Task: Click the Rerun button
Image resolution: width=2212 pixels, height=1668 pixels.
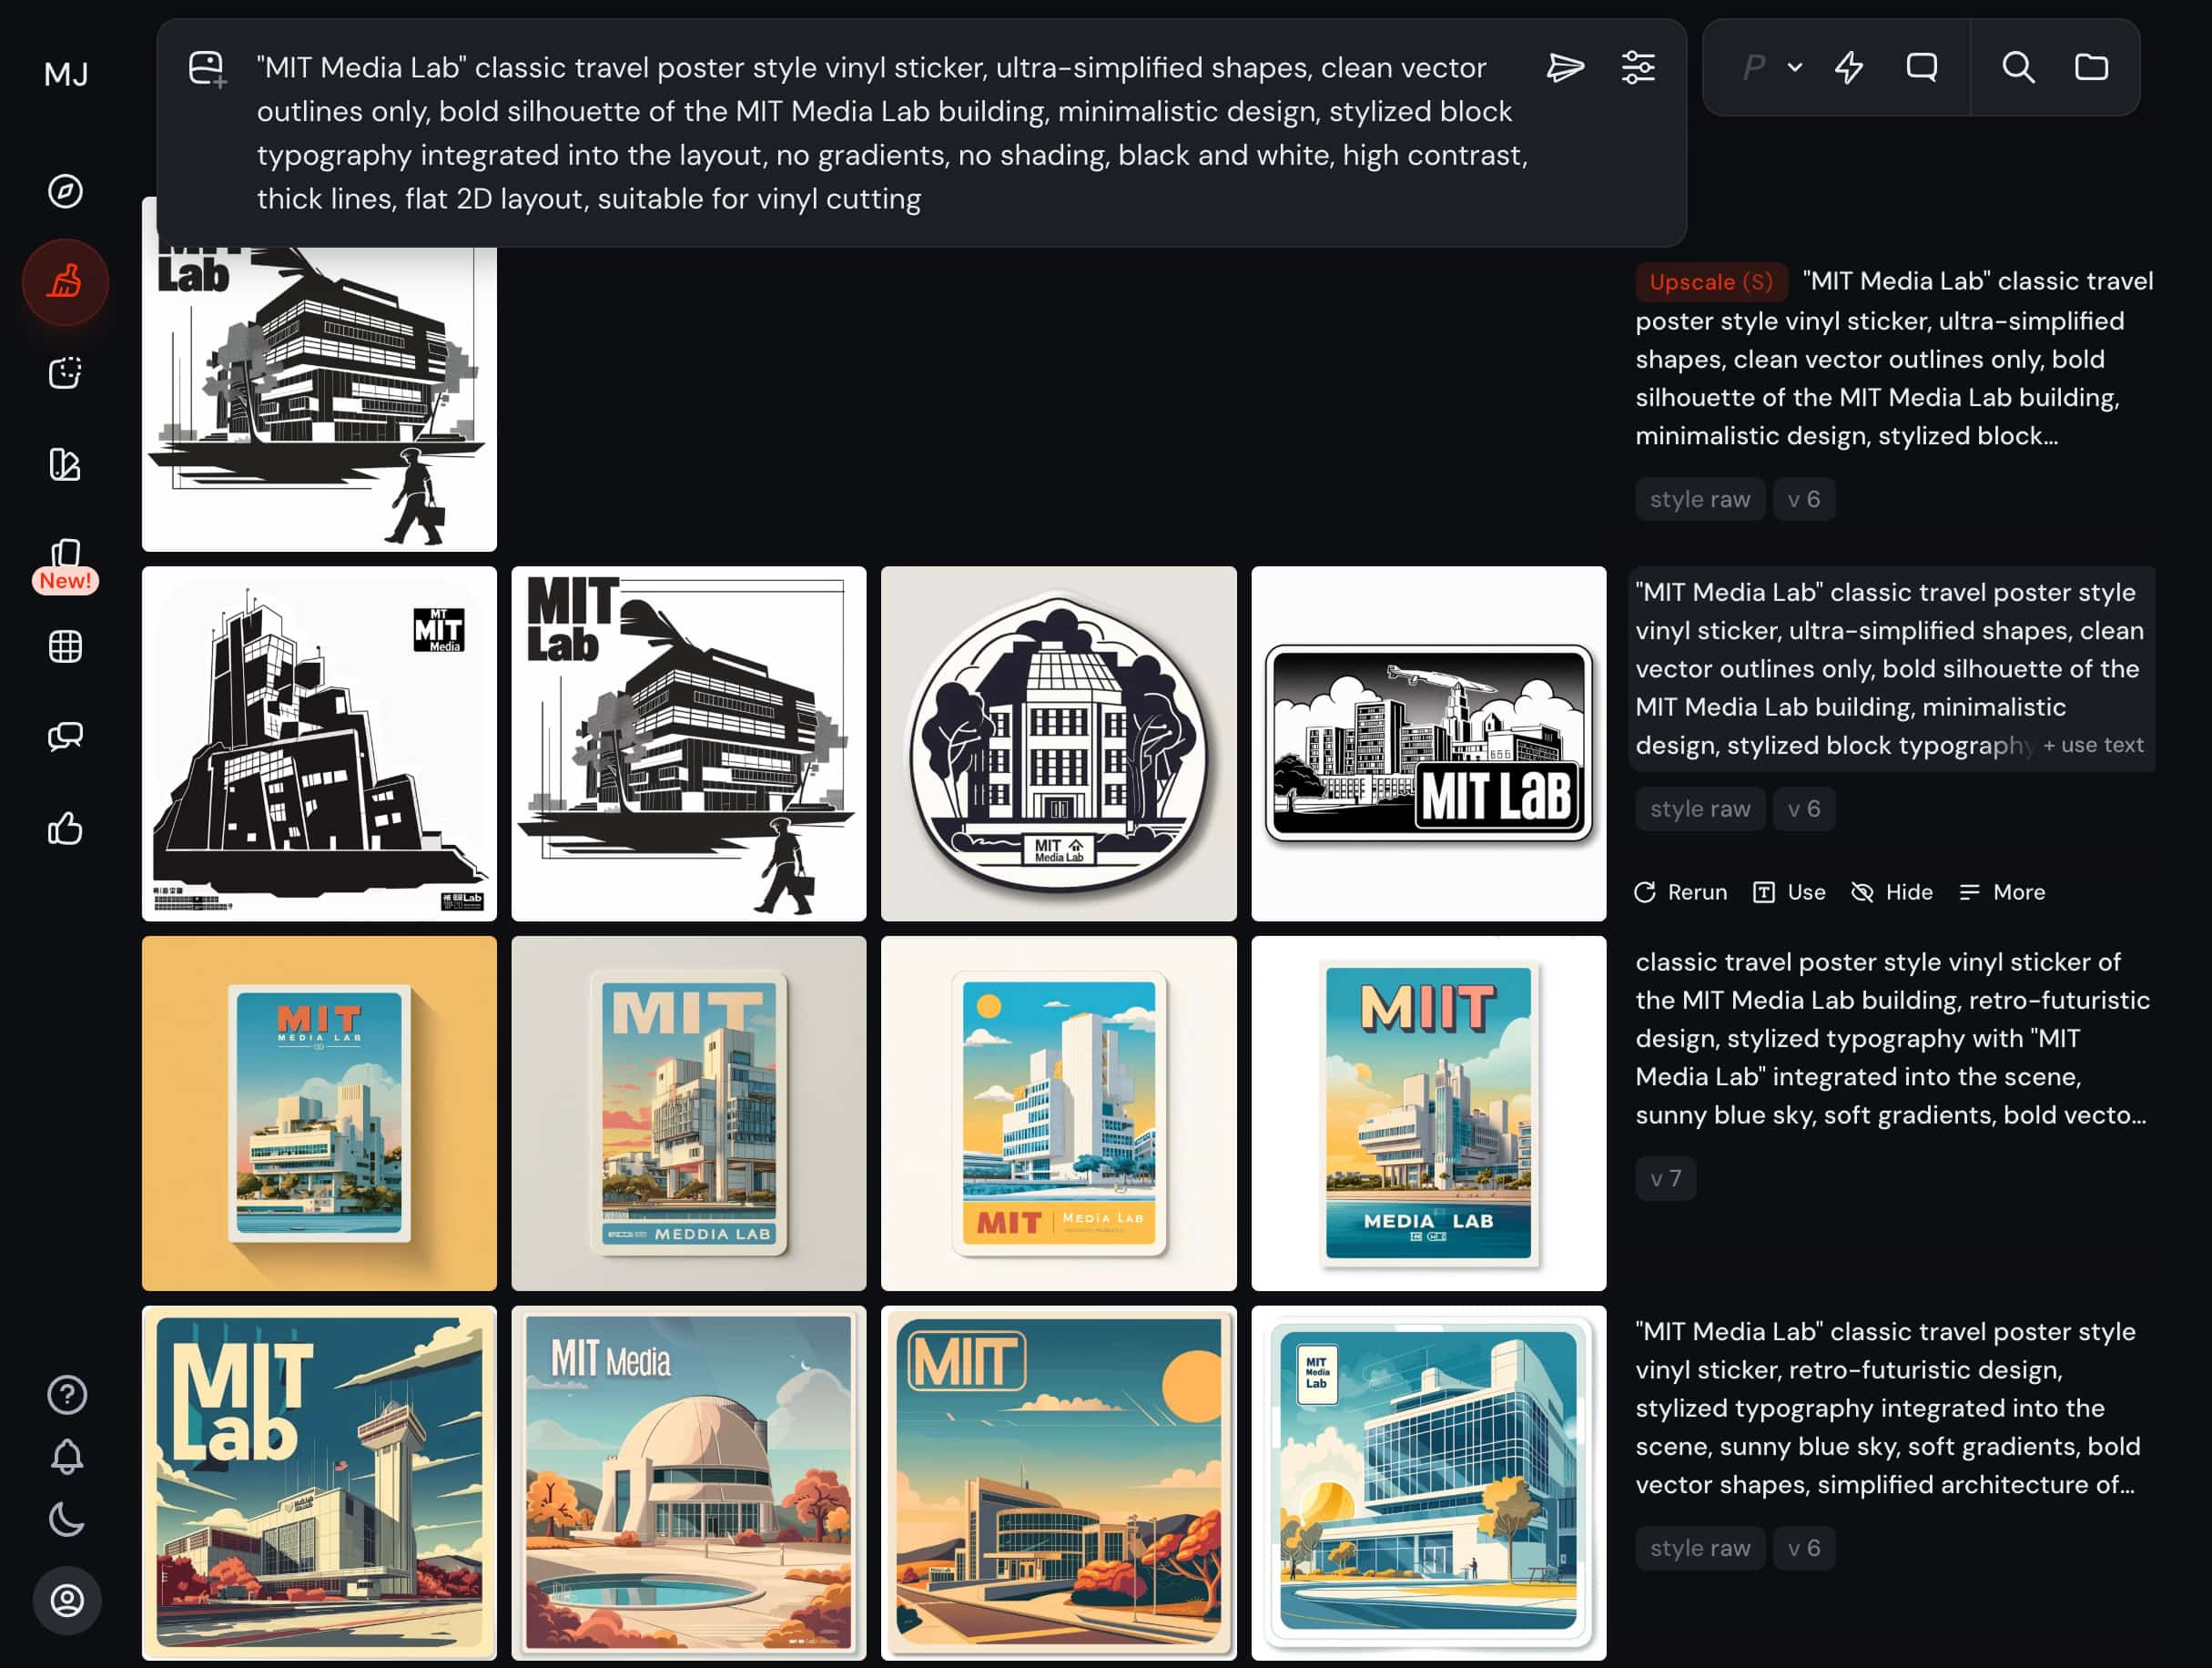Action: point(1680,892)
